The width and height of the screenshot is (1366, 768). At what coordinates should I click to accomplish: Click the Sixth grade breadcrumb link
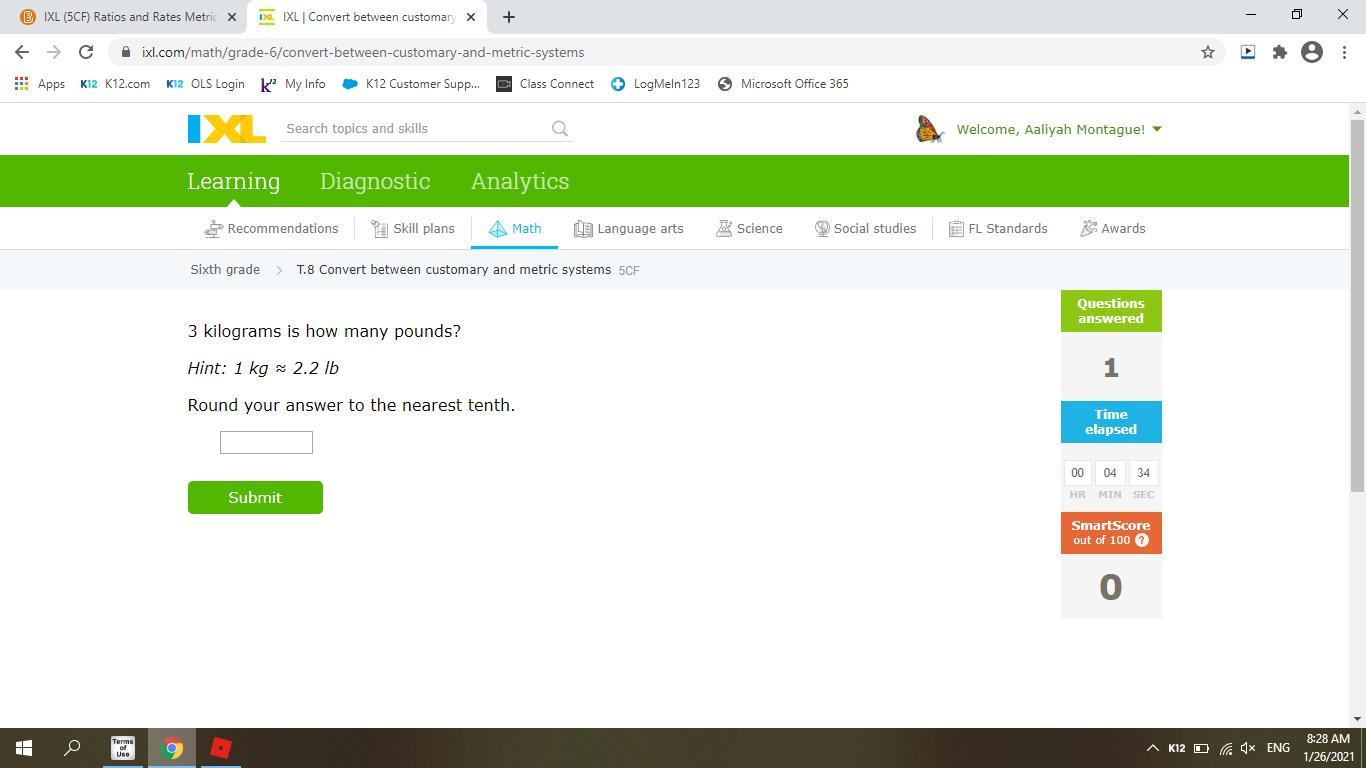(x=225, y=270)
